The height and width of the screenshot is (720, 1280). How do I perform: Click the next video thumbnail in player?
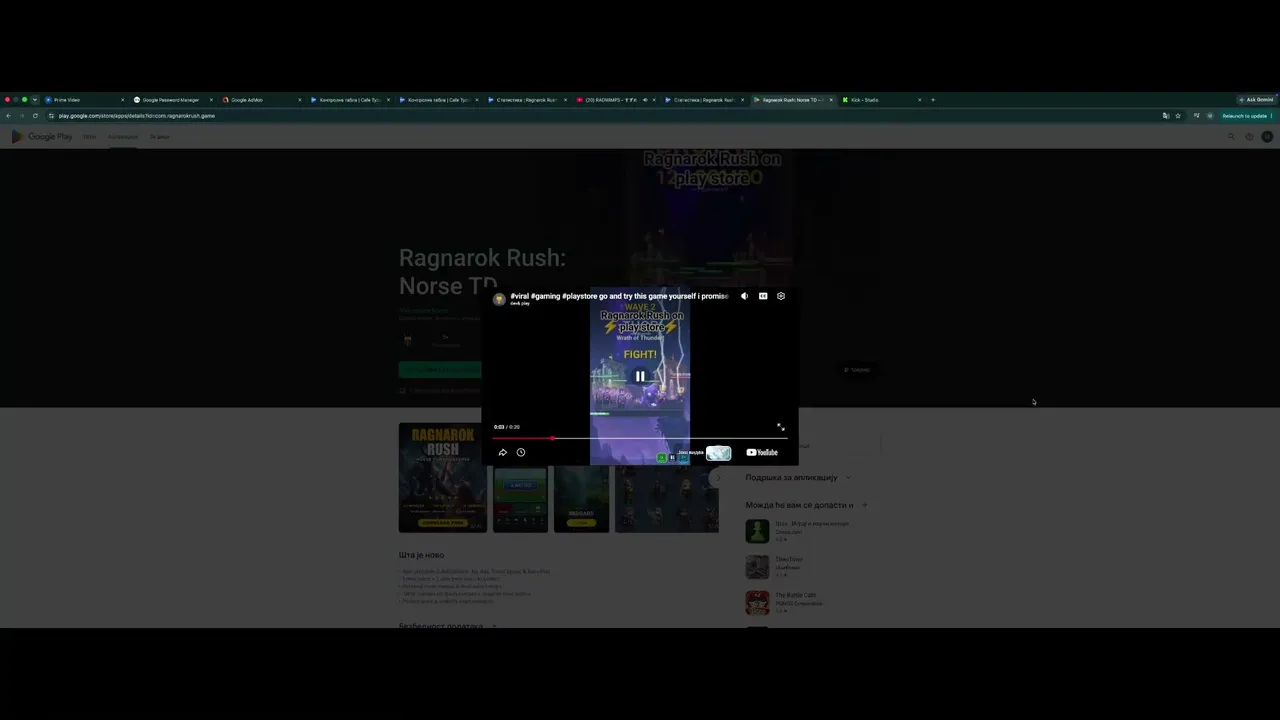pyautogui.click(x=718, y=453)
